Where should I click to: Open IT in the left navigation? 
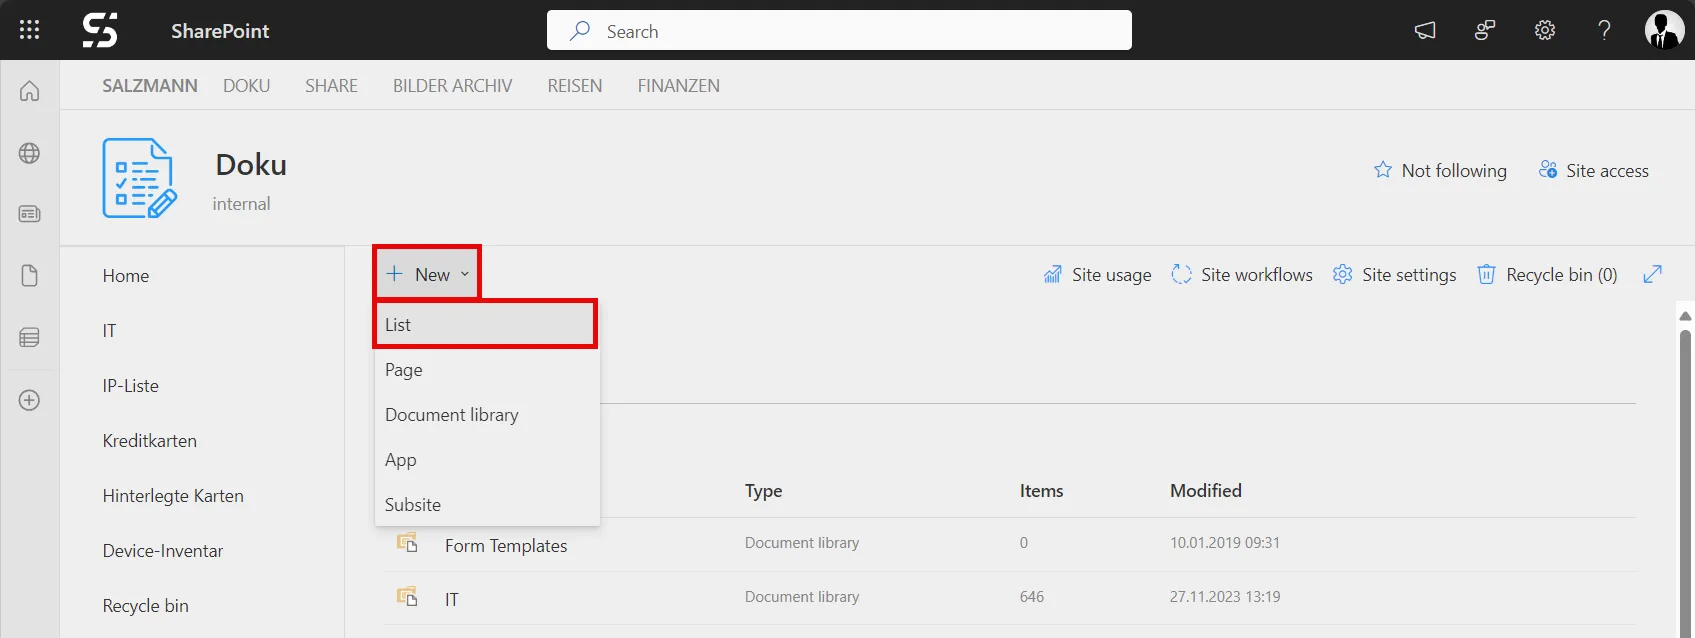(x=109, y=331)
